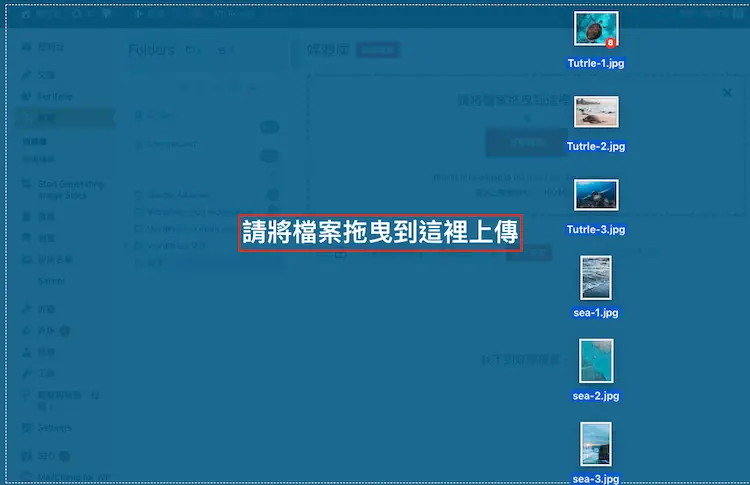Image resolution: width=750 pixels, height=485 pixels.
Task: Click the sea-1.jpg waves thumbnail
Action: point(596,277)
